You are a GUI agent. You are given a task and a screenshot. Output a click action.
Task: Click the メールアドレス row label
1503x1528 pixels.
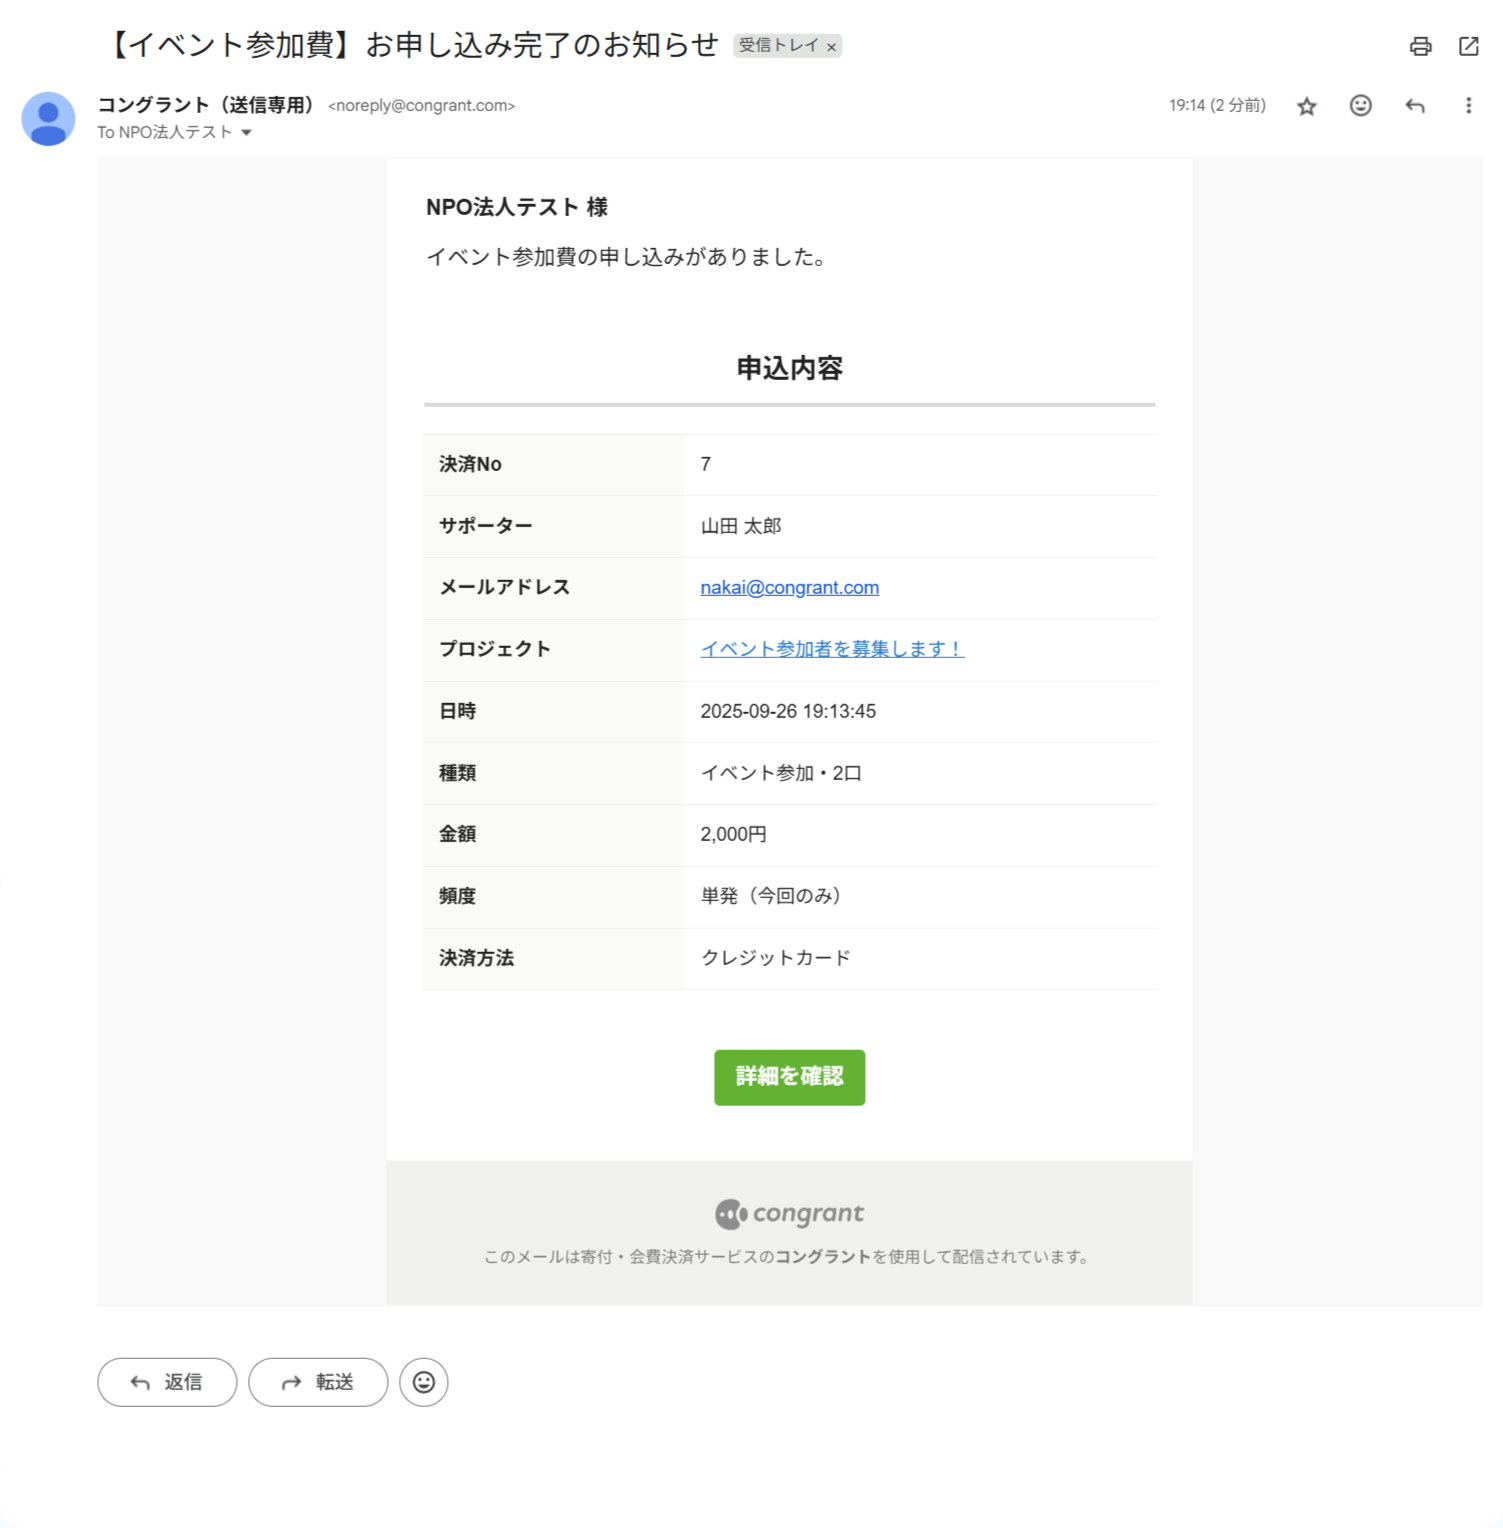504,587
